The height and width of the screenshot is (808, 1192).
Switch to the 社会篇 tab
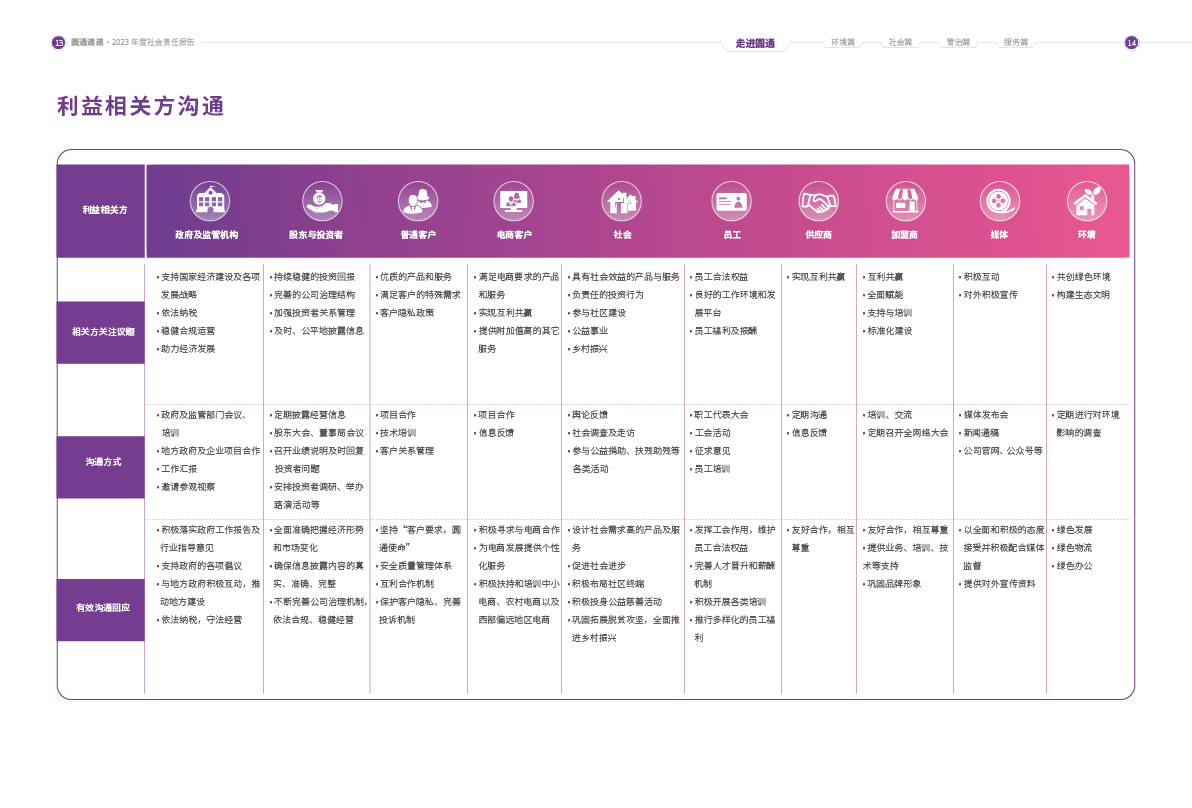click(900, 42)
